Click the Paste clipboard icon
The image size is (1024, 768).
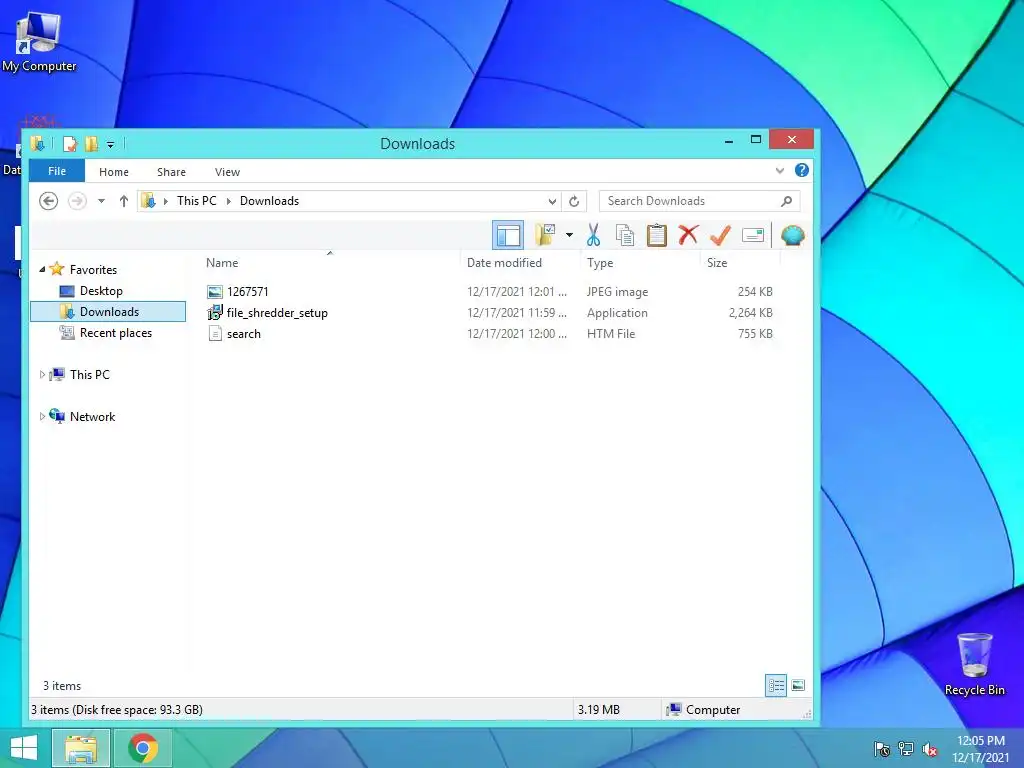pos(656,235)
